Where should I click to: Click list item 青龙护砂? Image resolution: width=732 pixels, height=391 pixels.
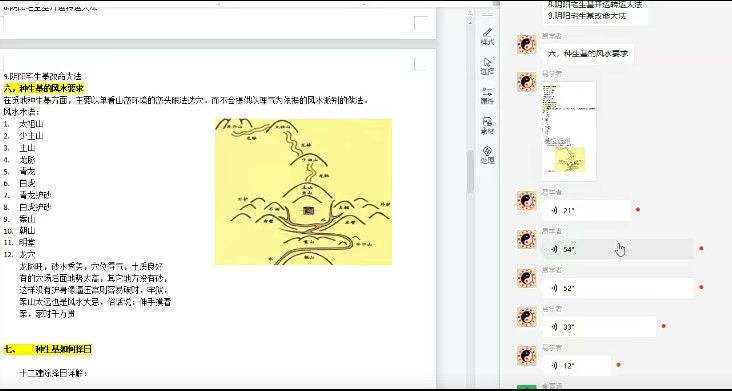(x=35, y=195)
